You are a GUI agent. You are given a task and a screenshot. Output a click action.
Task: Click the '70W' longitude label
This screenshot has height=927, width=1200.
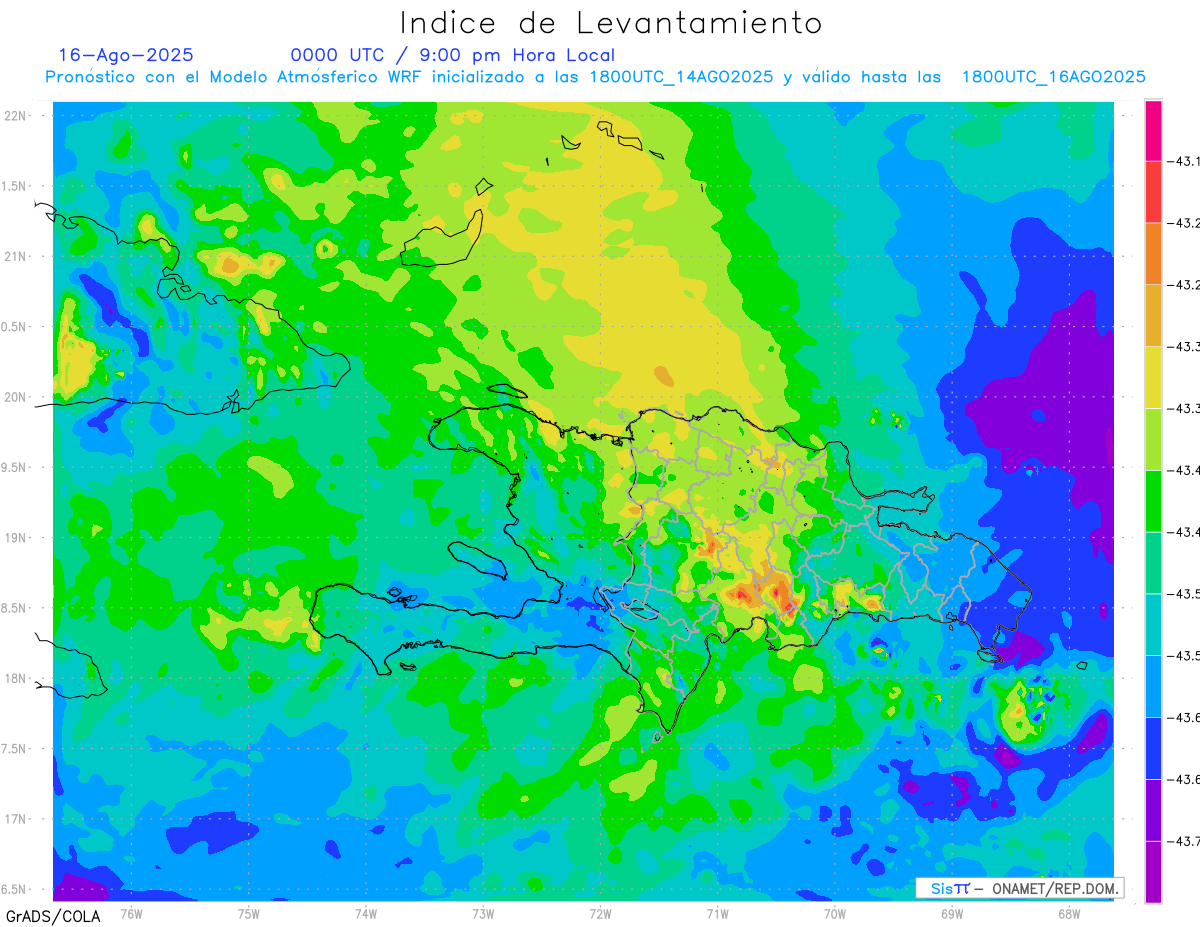tap(835, 914)
